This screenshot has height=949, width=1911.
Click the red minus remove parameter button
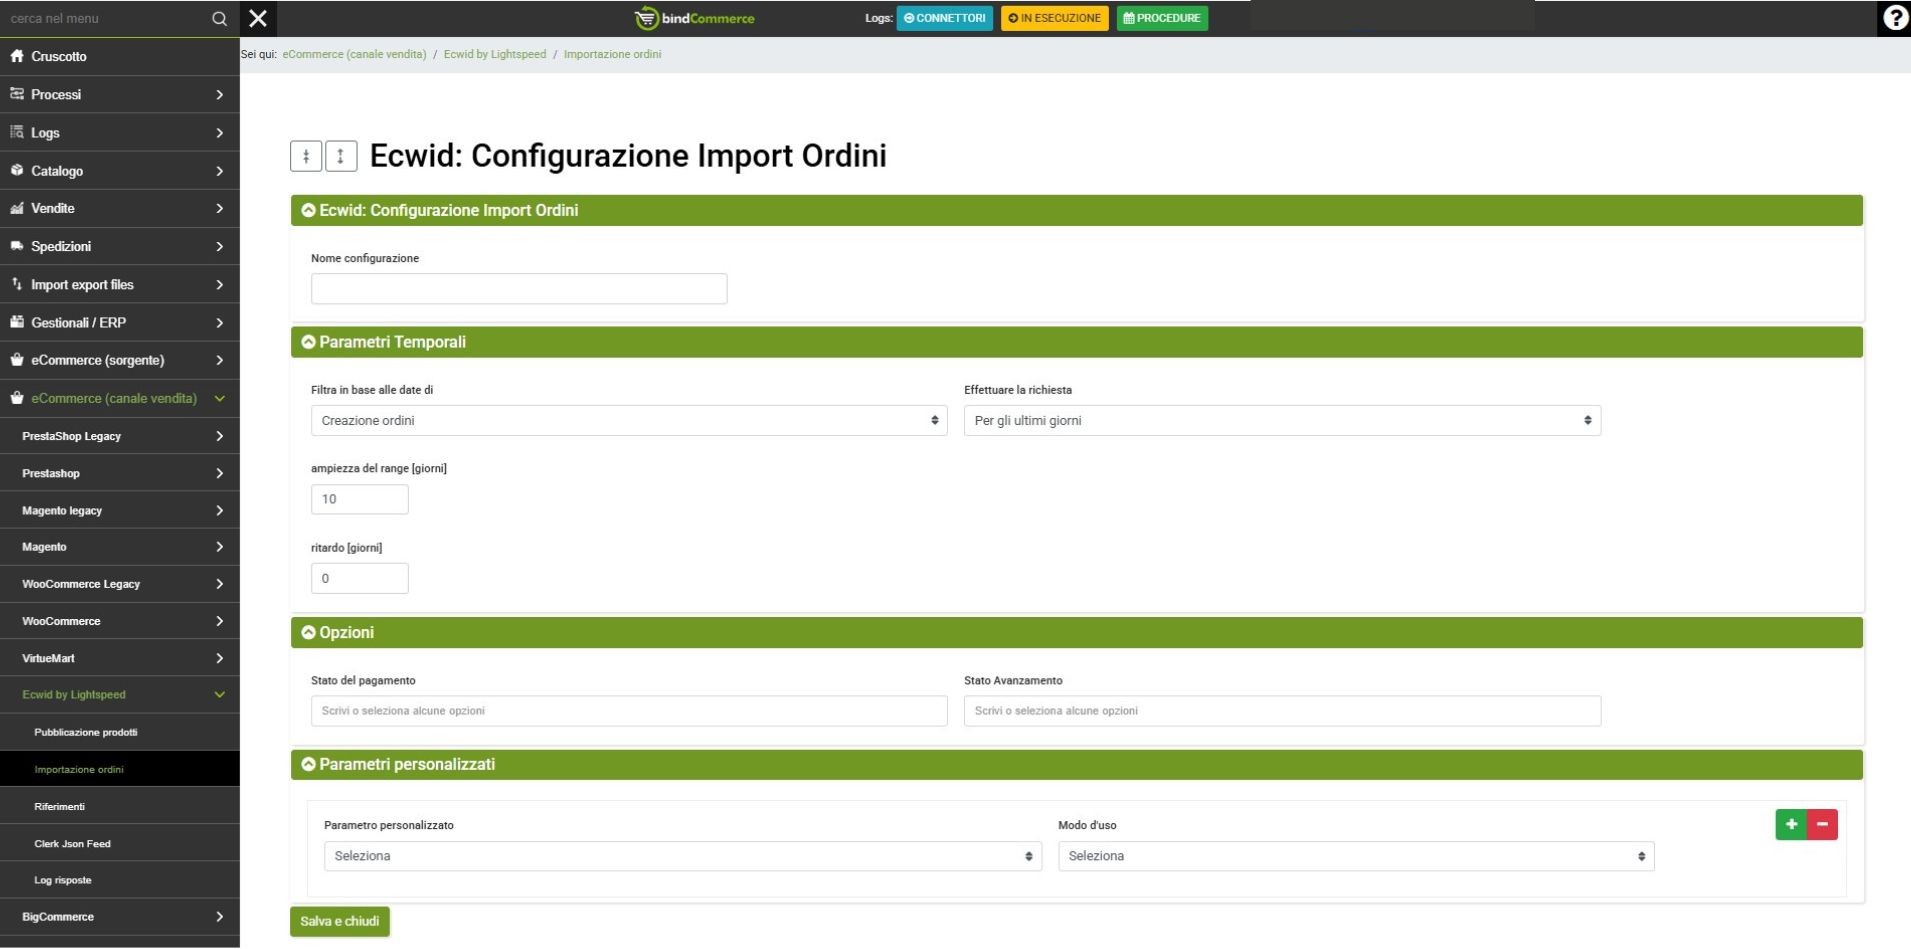click(x=1822, y=825)
